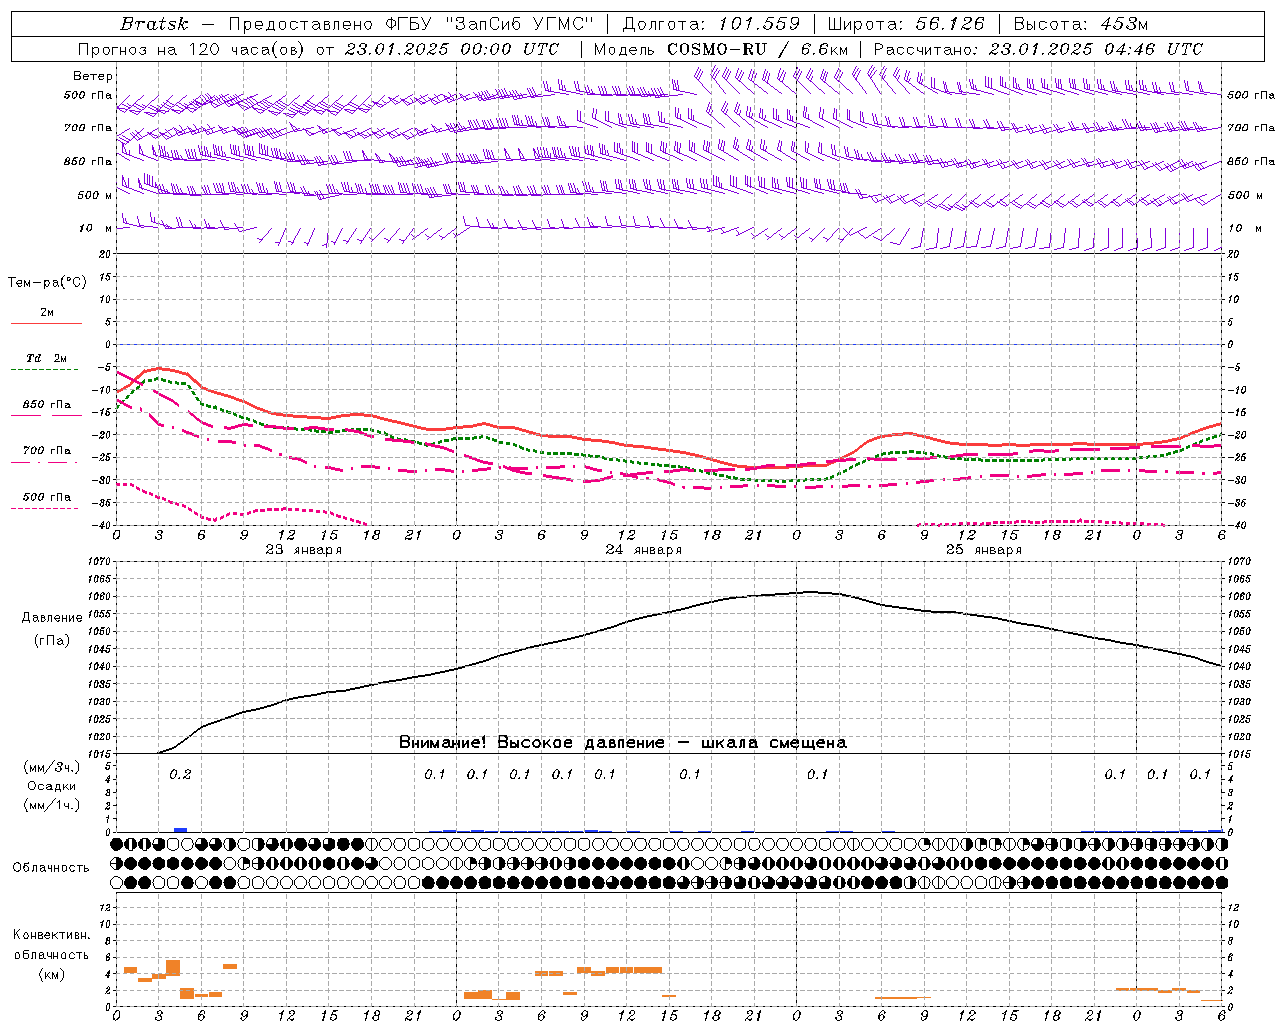
Task: Click the Bratsk station title
Action: point(154,24)
